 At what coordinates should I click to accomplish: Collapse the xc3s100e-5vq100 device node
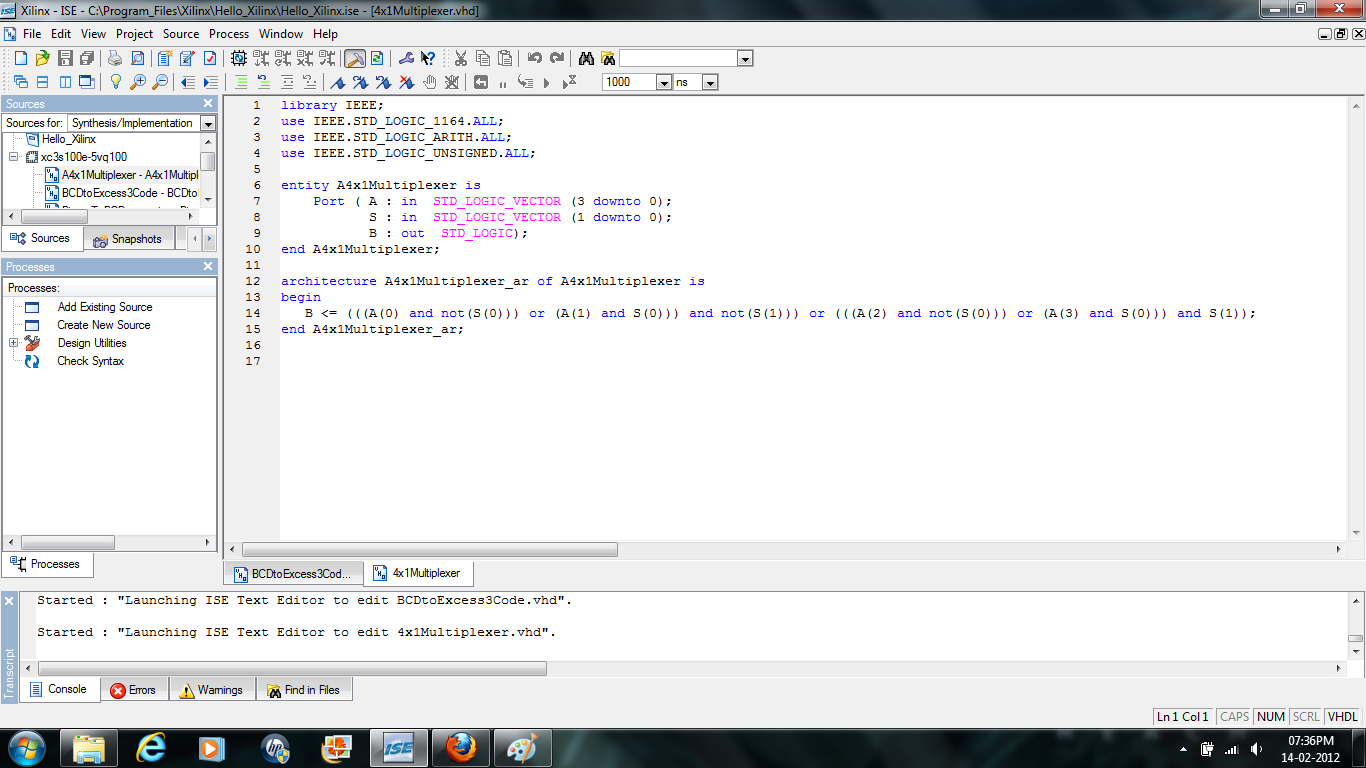coord(14,157)
